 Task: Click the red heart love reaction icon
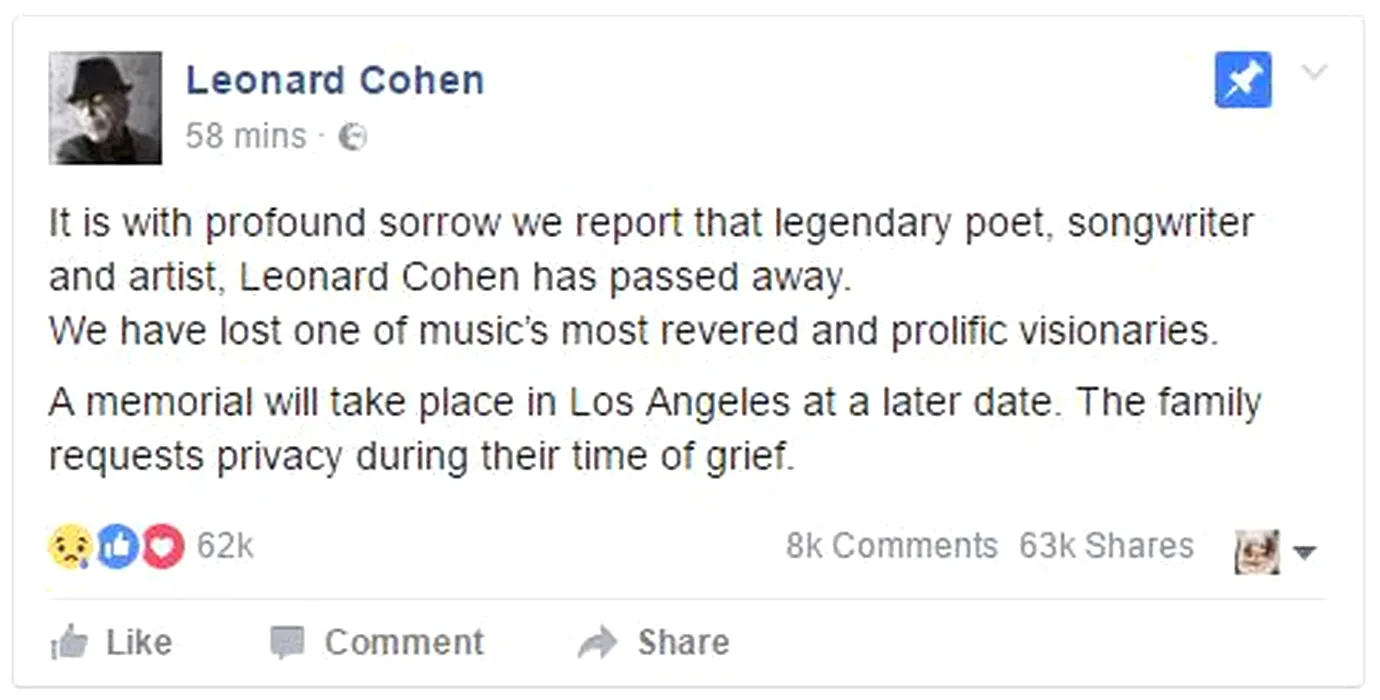pos(163,547)
